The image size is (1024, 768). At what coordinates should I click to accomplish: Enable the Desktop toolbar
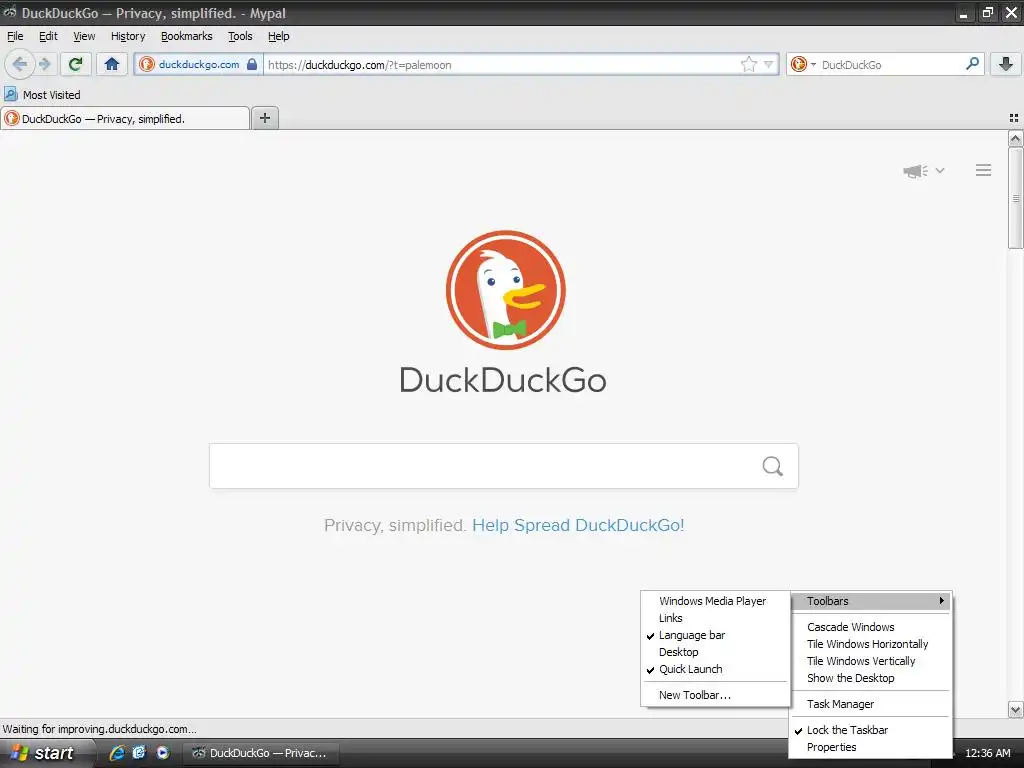click(715, 652)
